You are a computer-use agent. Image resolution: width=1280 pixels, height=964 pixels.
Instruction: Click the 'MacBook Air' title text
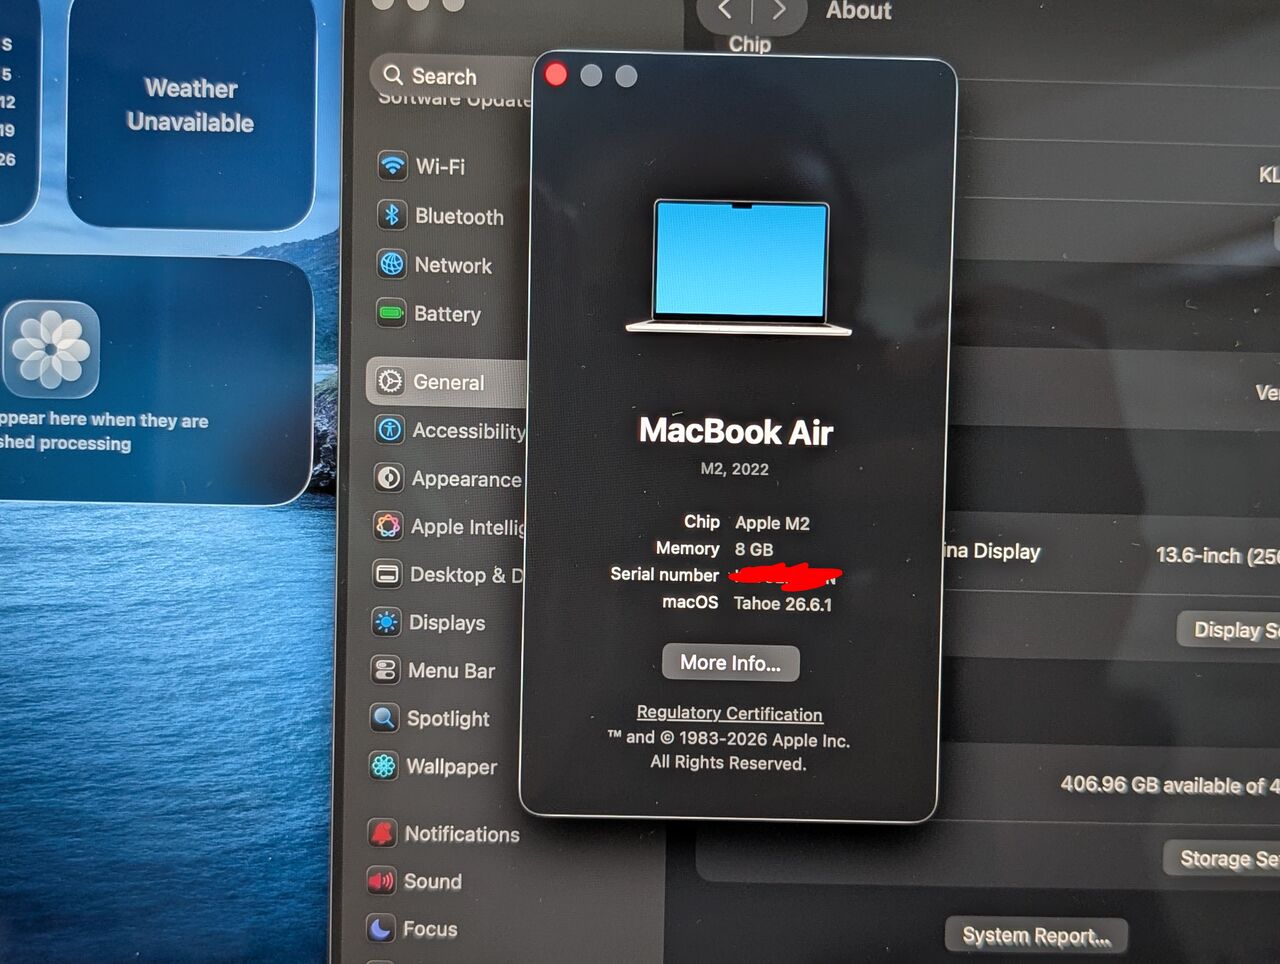[x=736, y=431]
